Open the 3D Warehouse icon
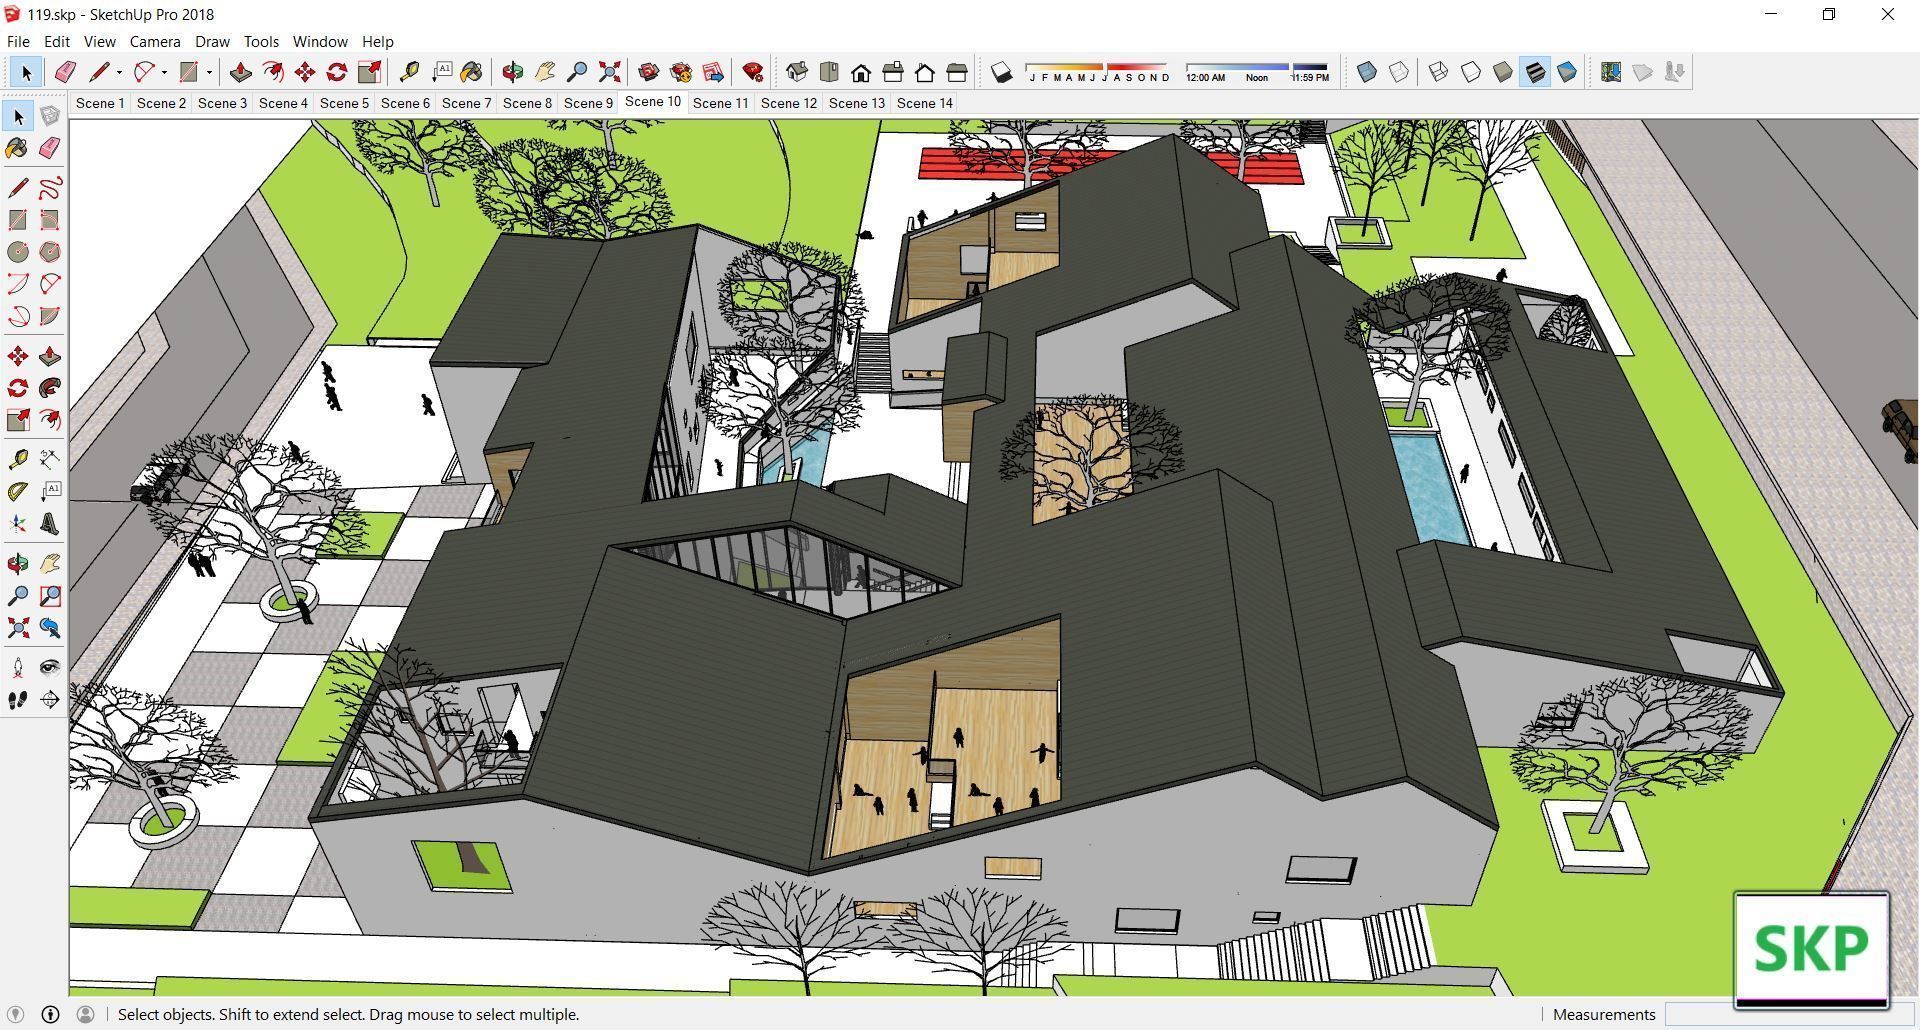The image size is (1920, 1030). [649, 72]
